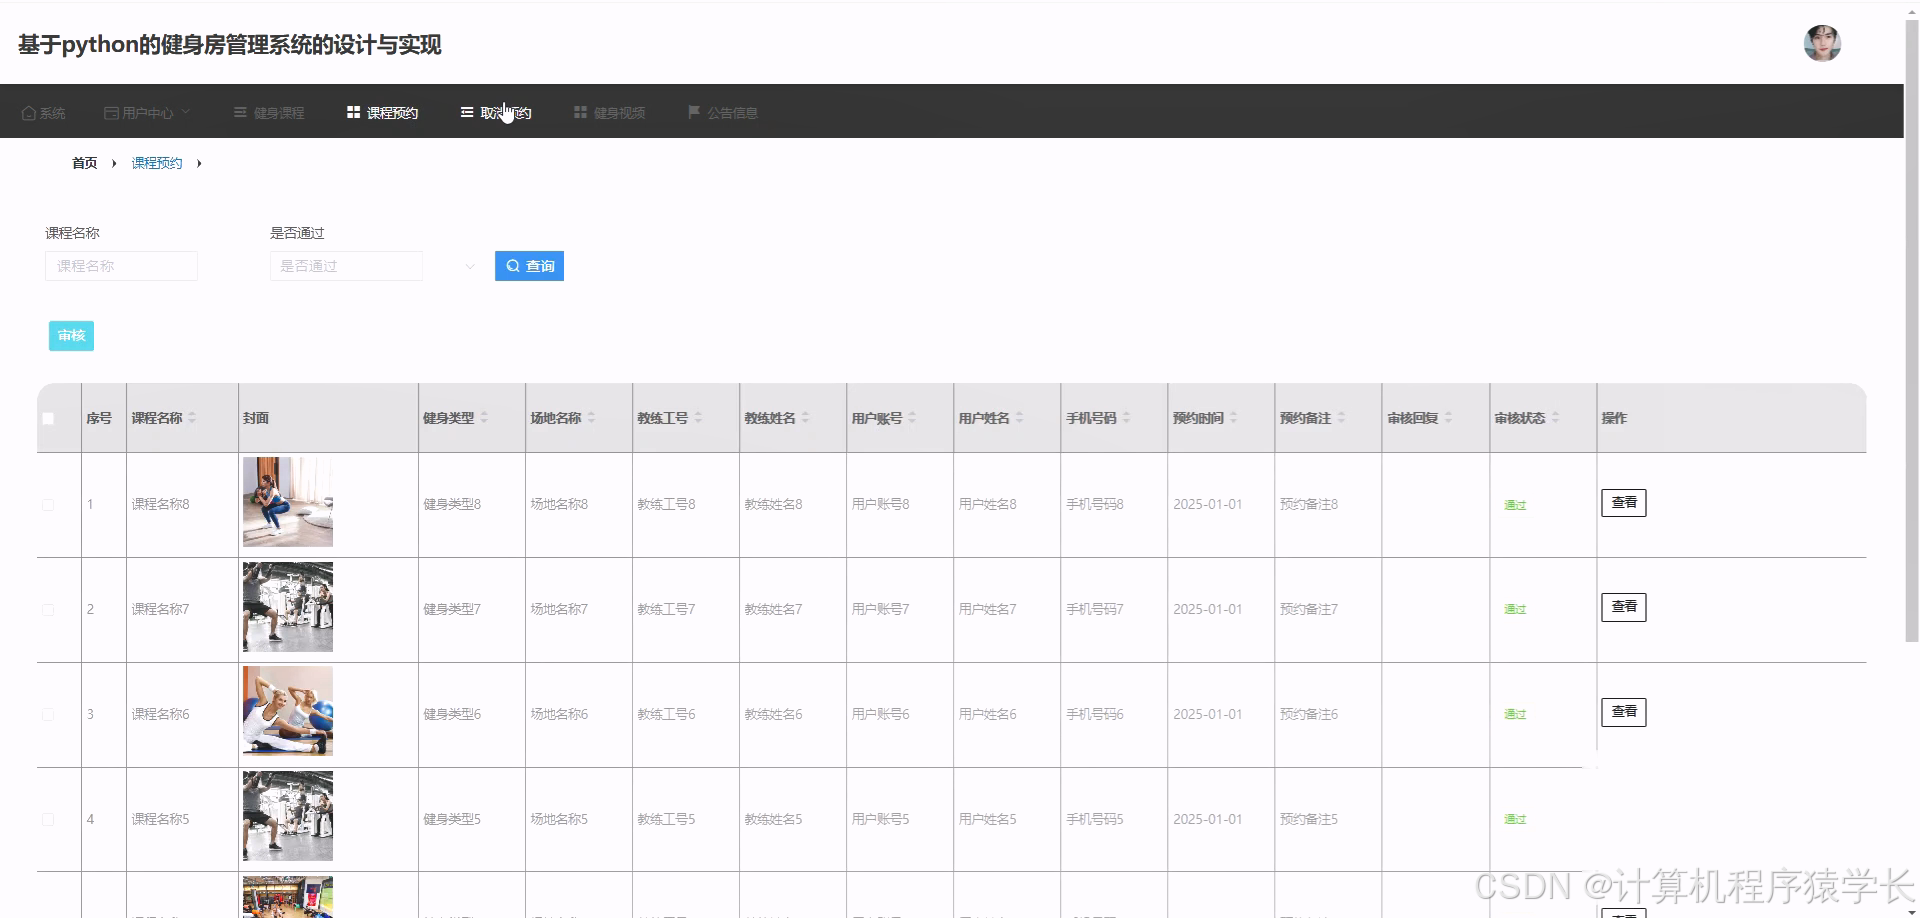This screenshot has width=1920, height=918.
Task: Focus the 课程名称 search input field
Action: click(121, 266)
